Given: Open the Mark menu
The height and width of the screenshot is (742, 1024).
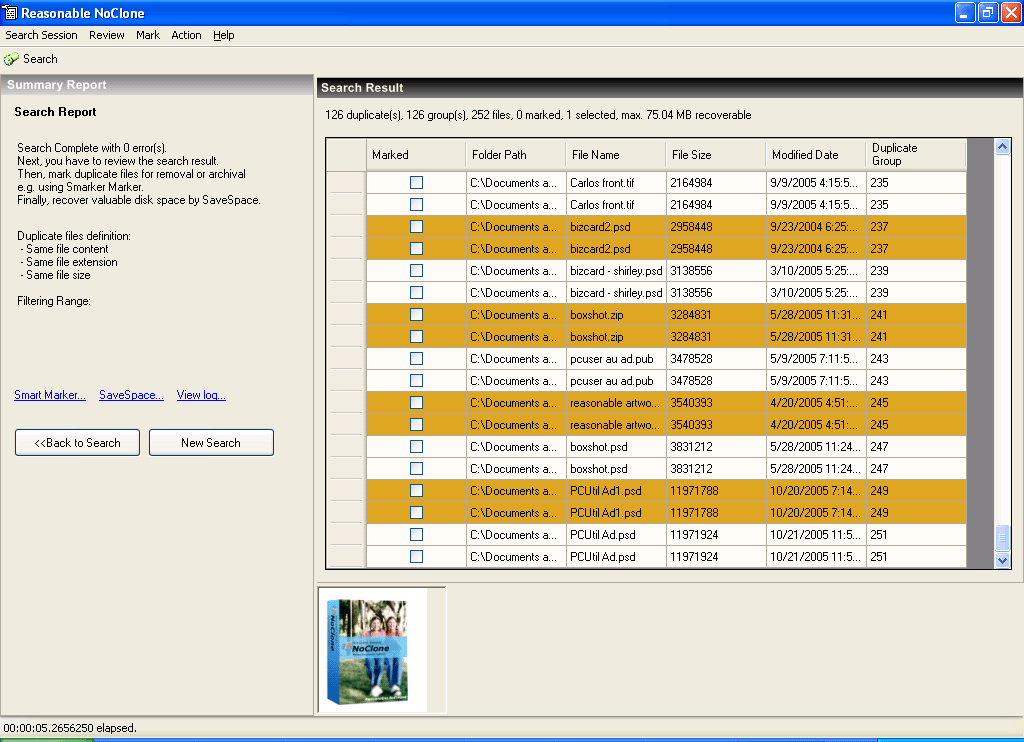Looking at the screenshot, I should (148, 35).
